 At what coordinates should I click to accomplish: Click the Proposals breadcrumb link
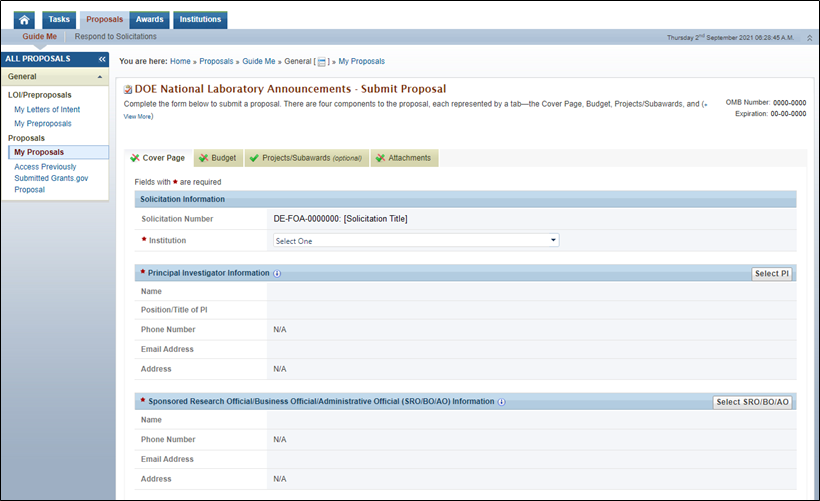pyautogui.click(x=216, y=61)
